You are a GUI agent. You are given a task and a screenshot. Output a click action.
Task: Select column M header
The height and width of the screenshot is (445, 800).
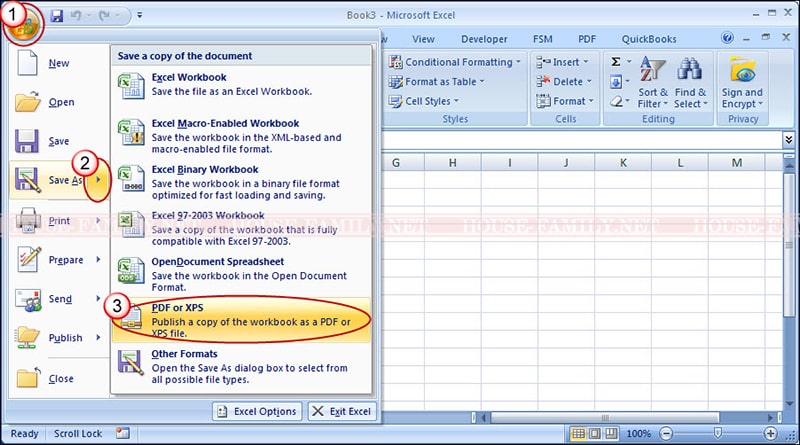[x=736, y=163]
